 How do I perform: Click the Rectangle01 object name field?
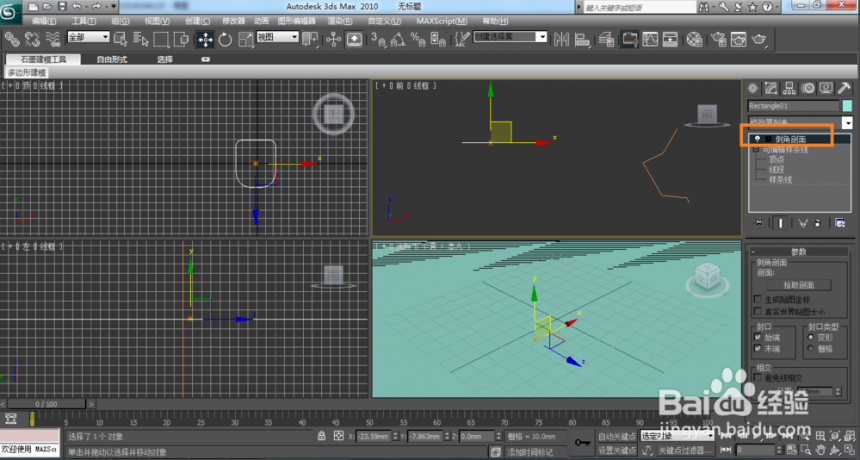pos(794,106)
